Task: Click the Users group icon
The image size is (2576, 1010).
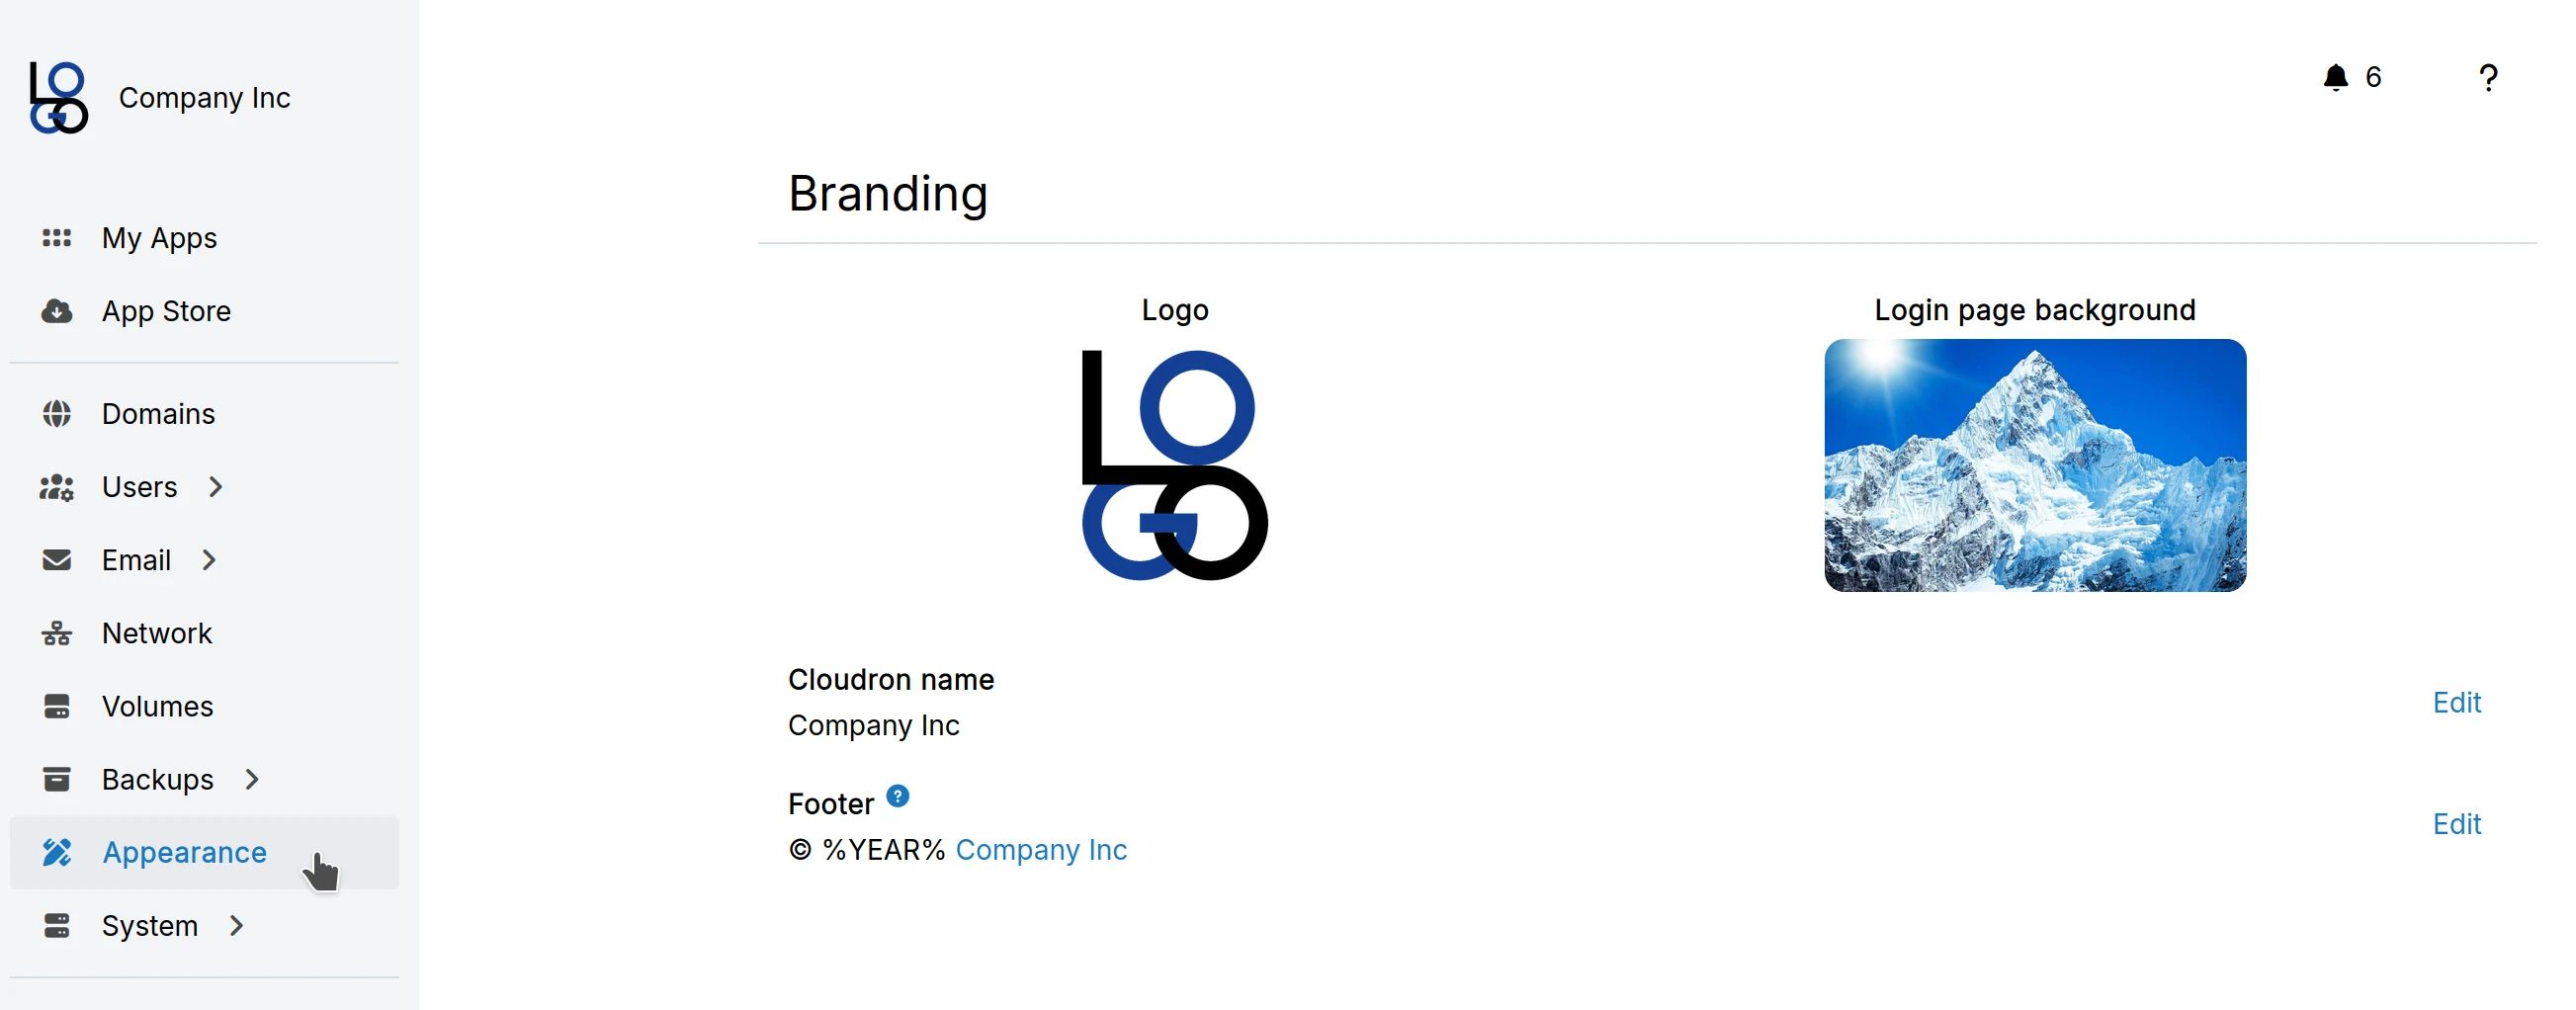Action: [57, 487]
